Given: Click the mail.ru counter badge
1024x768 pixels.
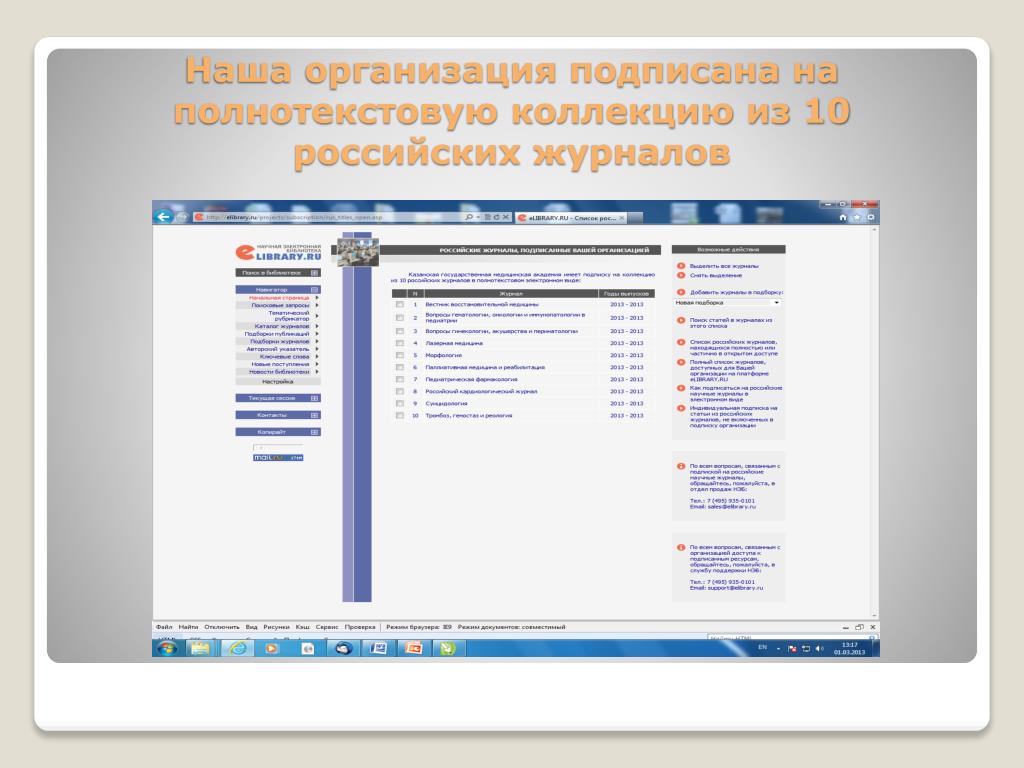Looking at the screenshot, I should [x=278, y=458].
